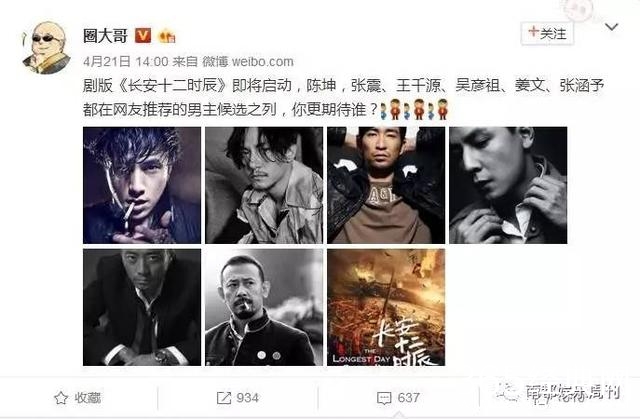Viewport: 640px width, 419px height.
Task: Expand the post options chevron menu
Action: click(611, 27)
